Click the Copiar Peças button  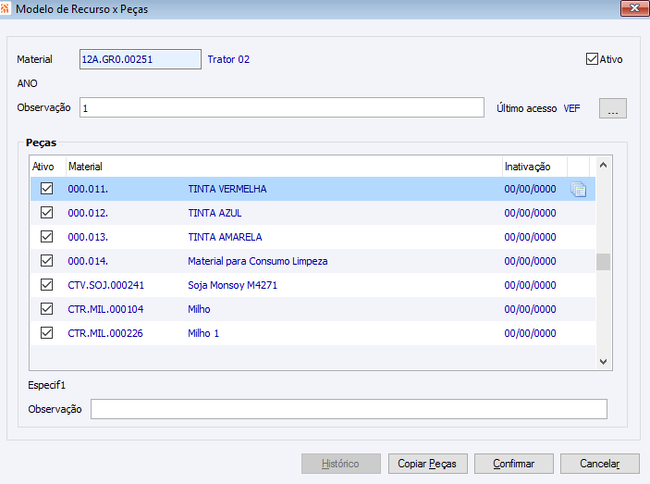[427, 464]
